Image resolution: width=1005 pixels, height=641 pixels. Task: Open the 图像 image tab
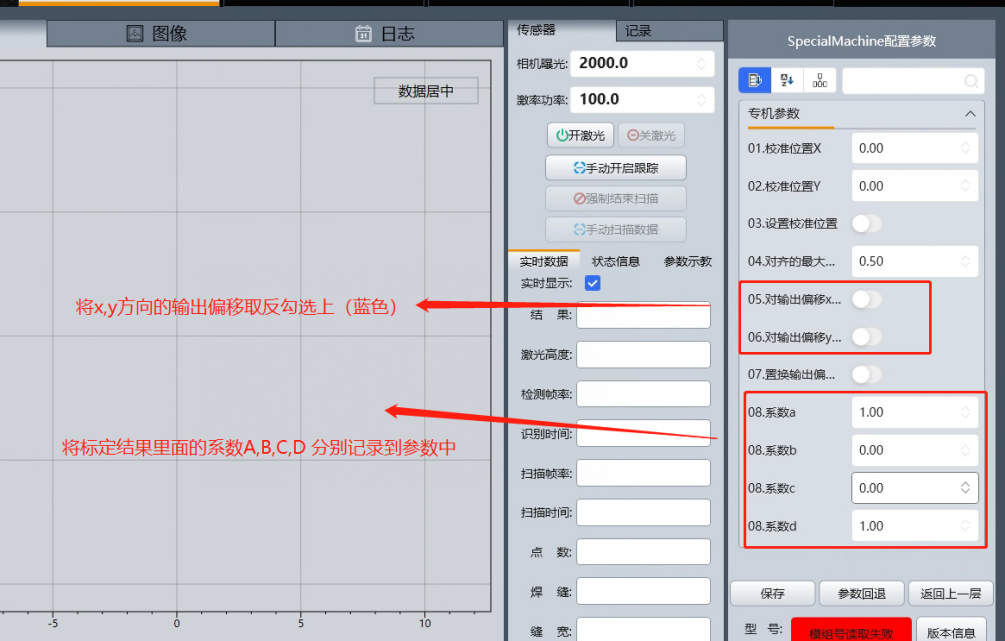click(x=160, y=33)
